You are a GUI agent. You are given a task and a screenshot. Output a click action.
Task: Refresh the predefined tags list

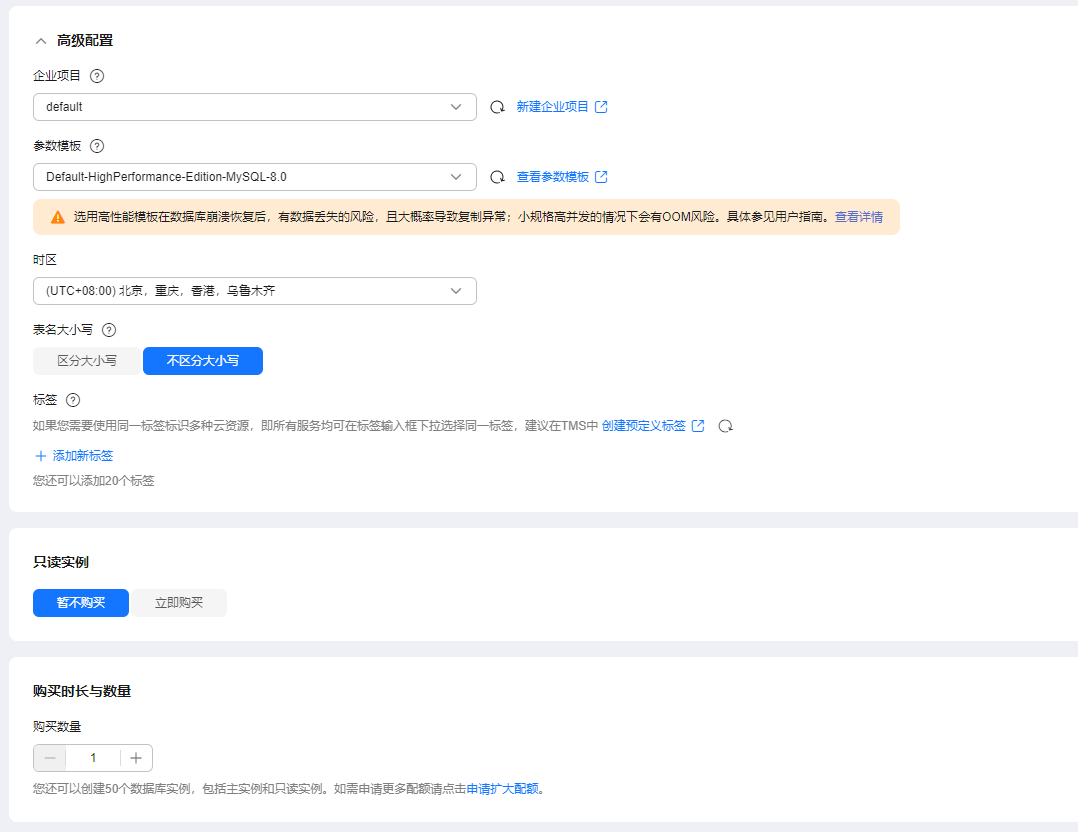[726, 426]
